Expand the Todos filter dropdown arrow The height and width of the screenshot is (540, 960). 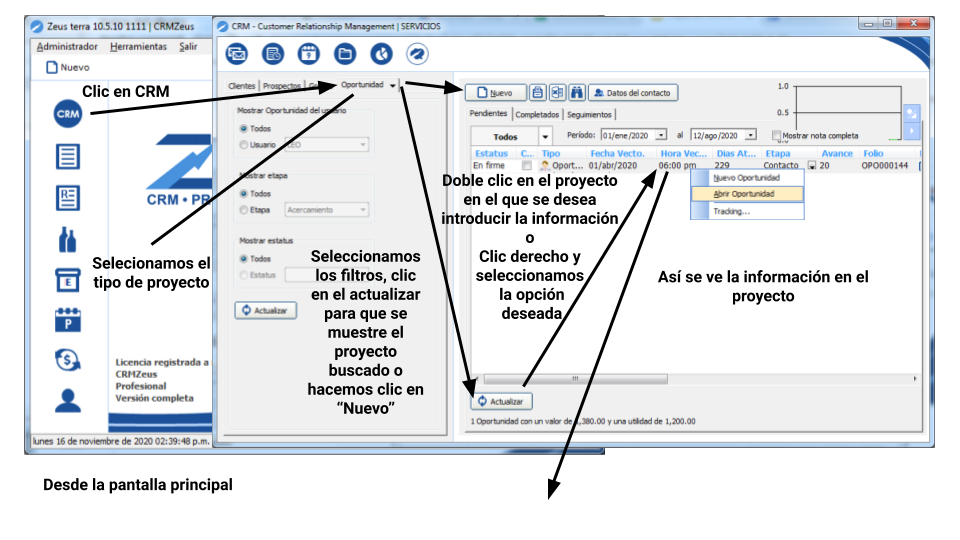545,137
